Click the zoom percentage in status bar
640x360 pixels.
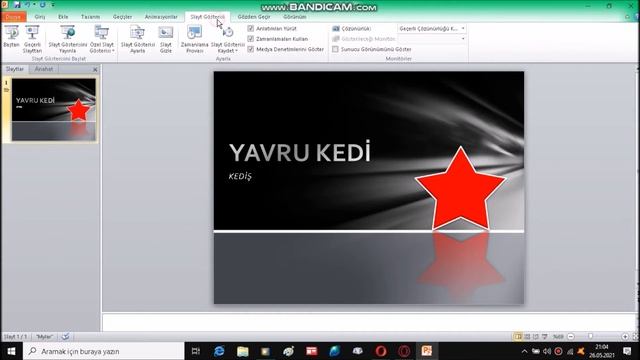[558, 337]
